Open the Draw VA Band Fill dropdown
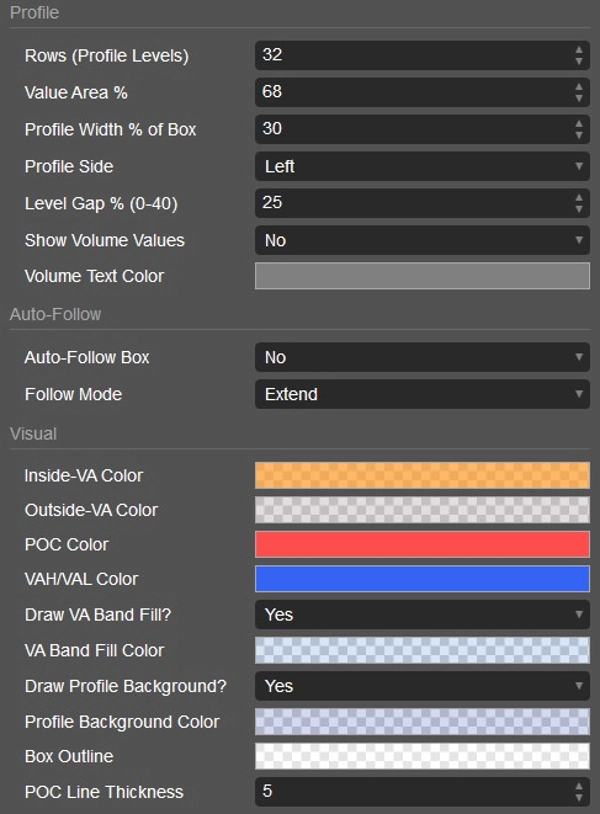 click(x=420, y=614)
